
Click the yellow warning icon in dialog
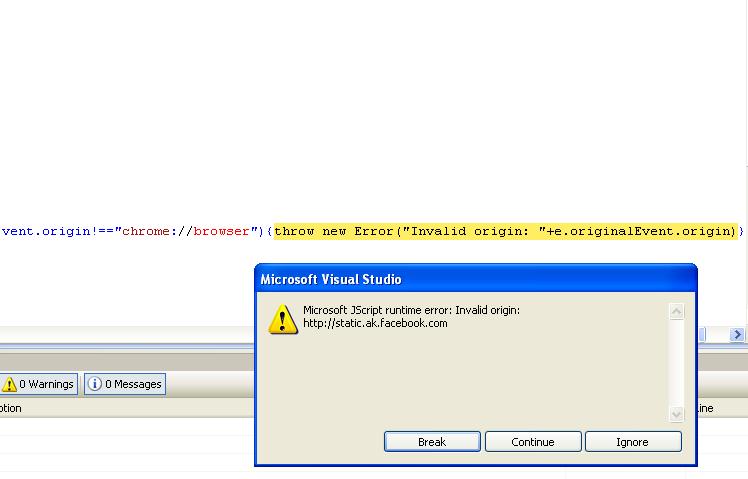[x=283, y=319]
